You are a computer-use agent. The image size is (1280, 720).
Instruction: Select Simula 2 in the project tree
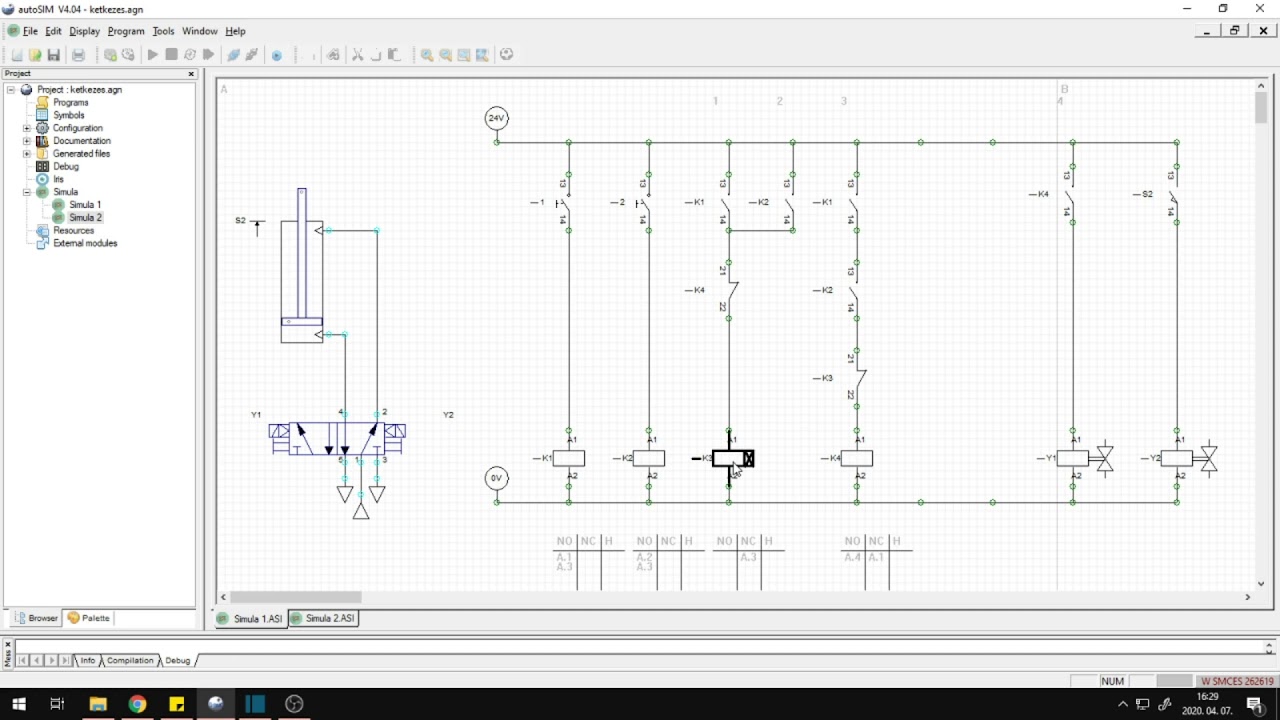(x=85, y=218)
